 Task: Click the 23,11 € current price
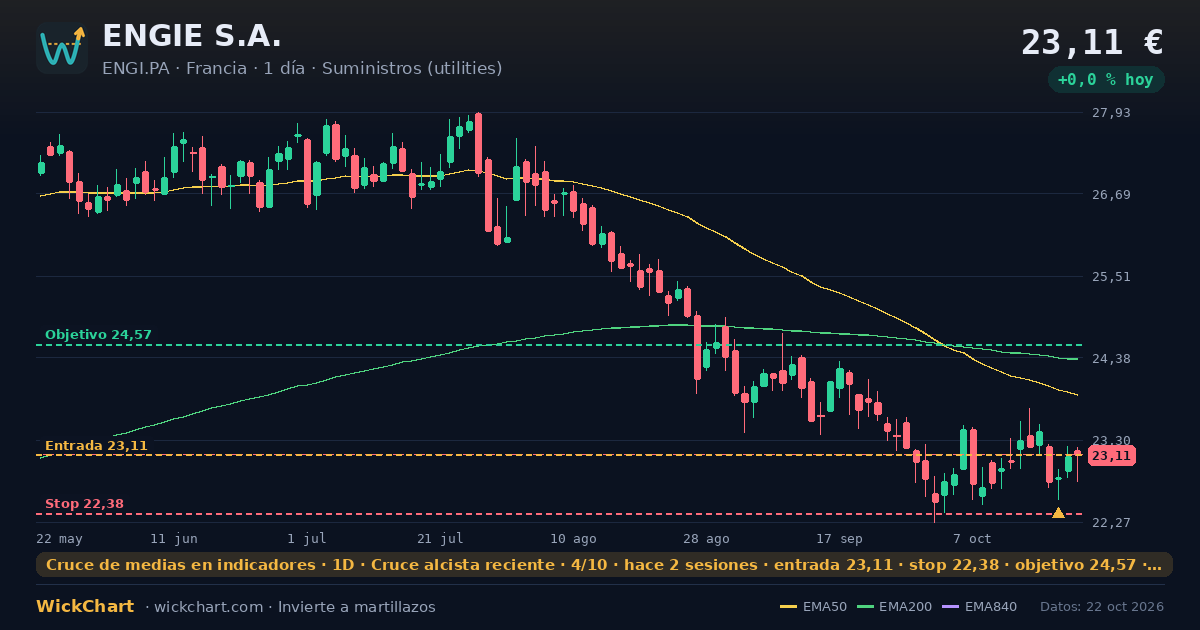pyautogui.click(x=1092, y=42)
